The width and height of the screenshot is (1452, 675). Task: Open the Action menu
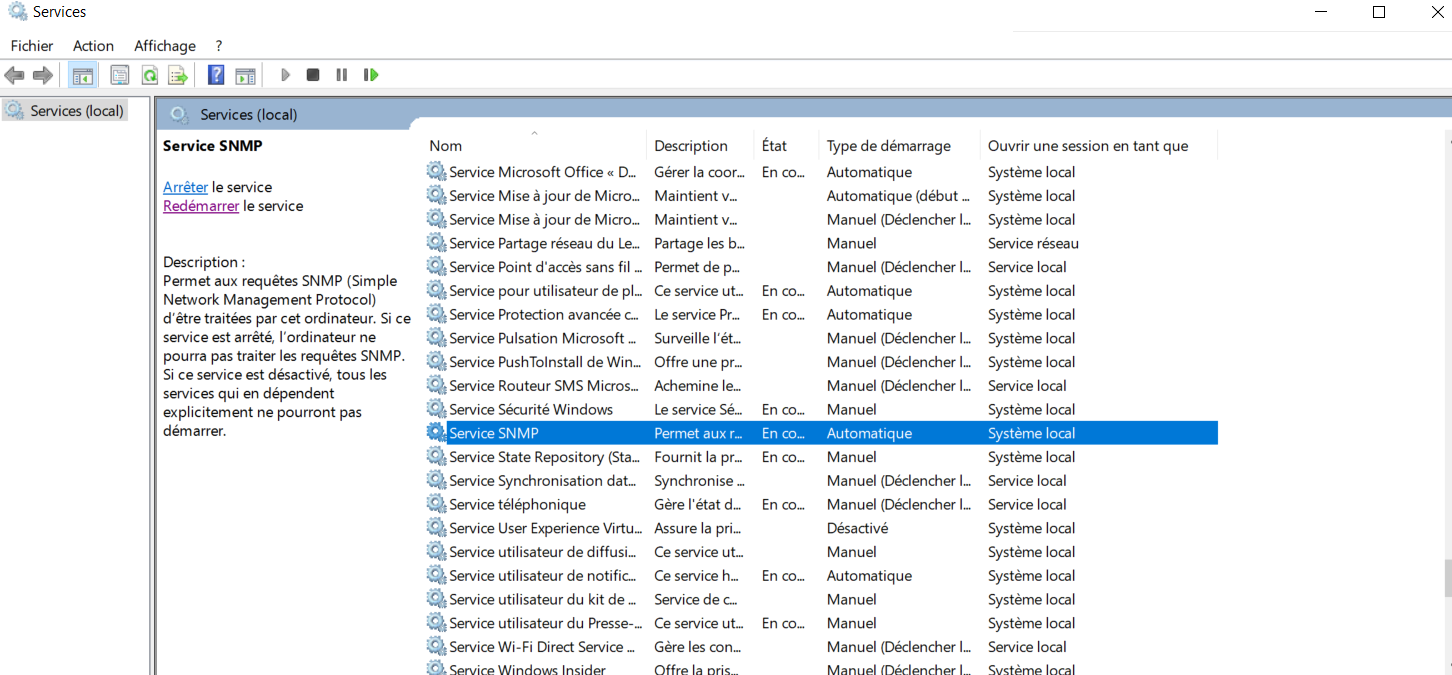click(x=93, y=46)
